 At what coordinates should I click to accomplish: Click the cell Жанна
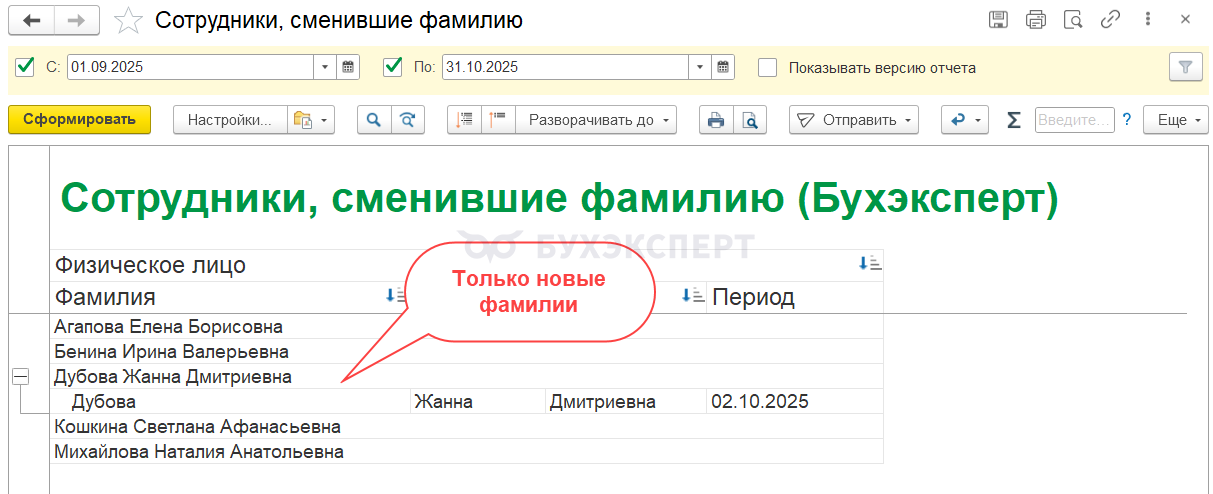pyautogui.click(x=478, y=402)
